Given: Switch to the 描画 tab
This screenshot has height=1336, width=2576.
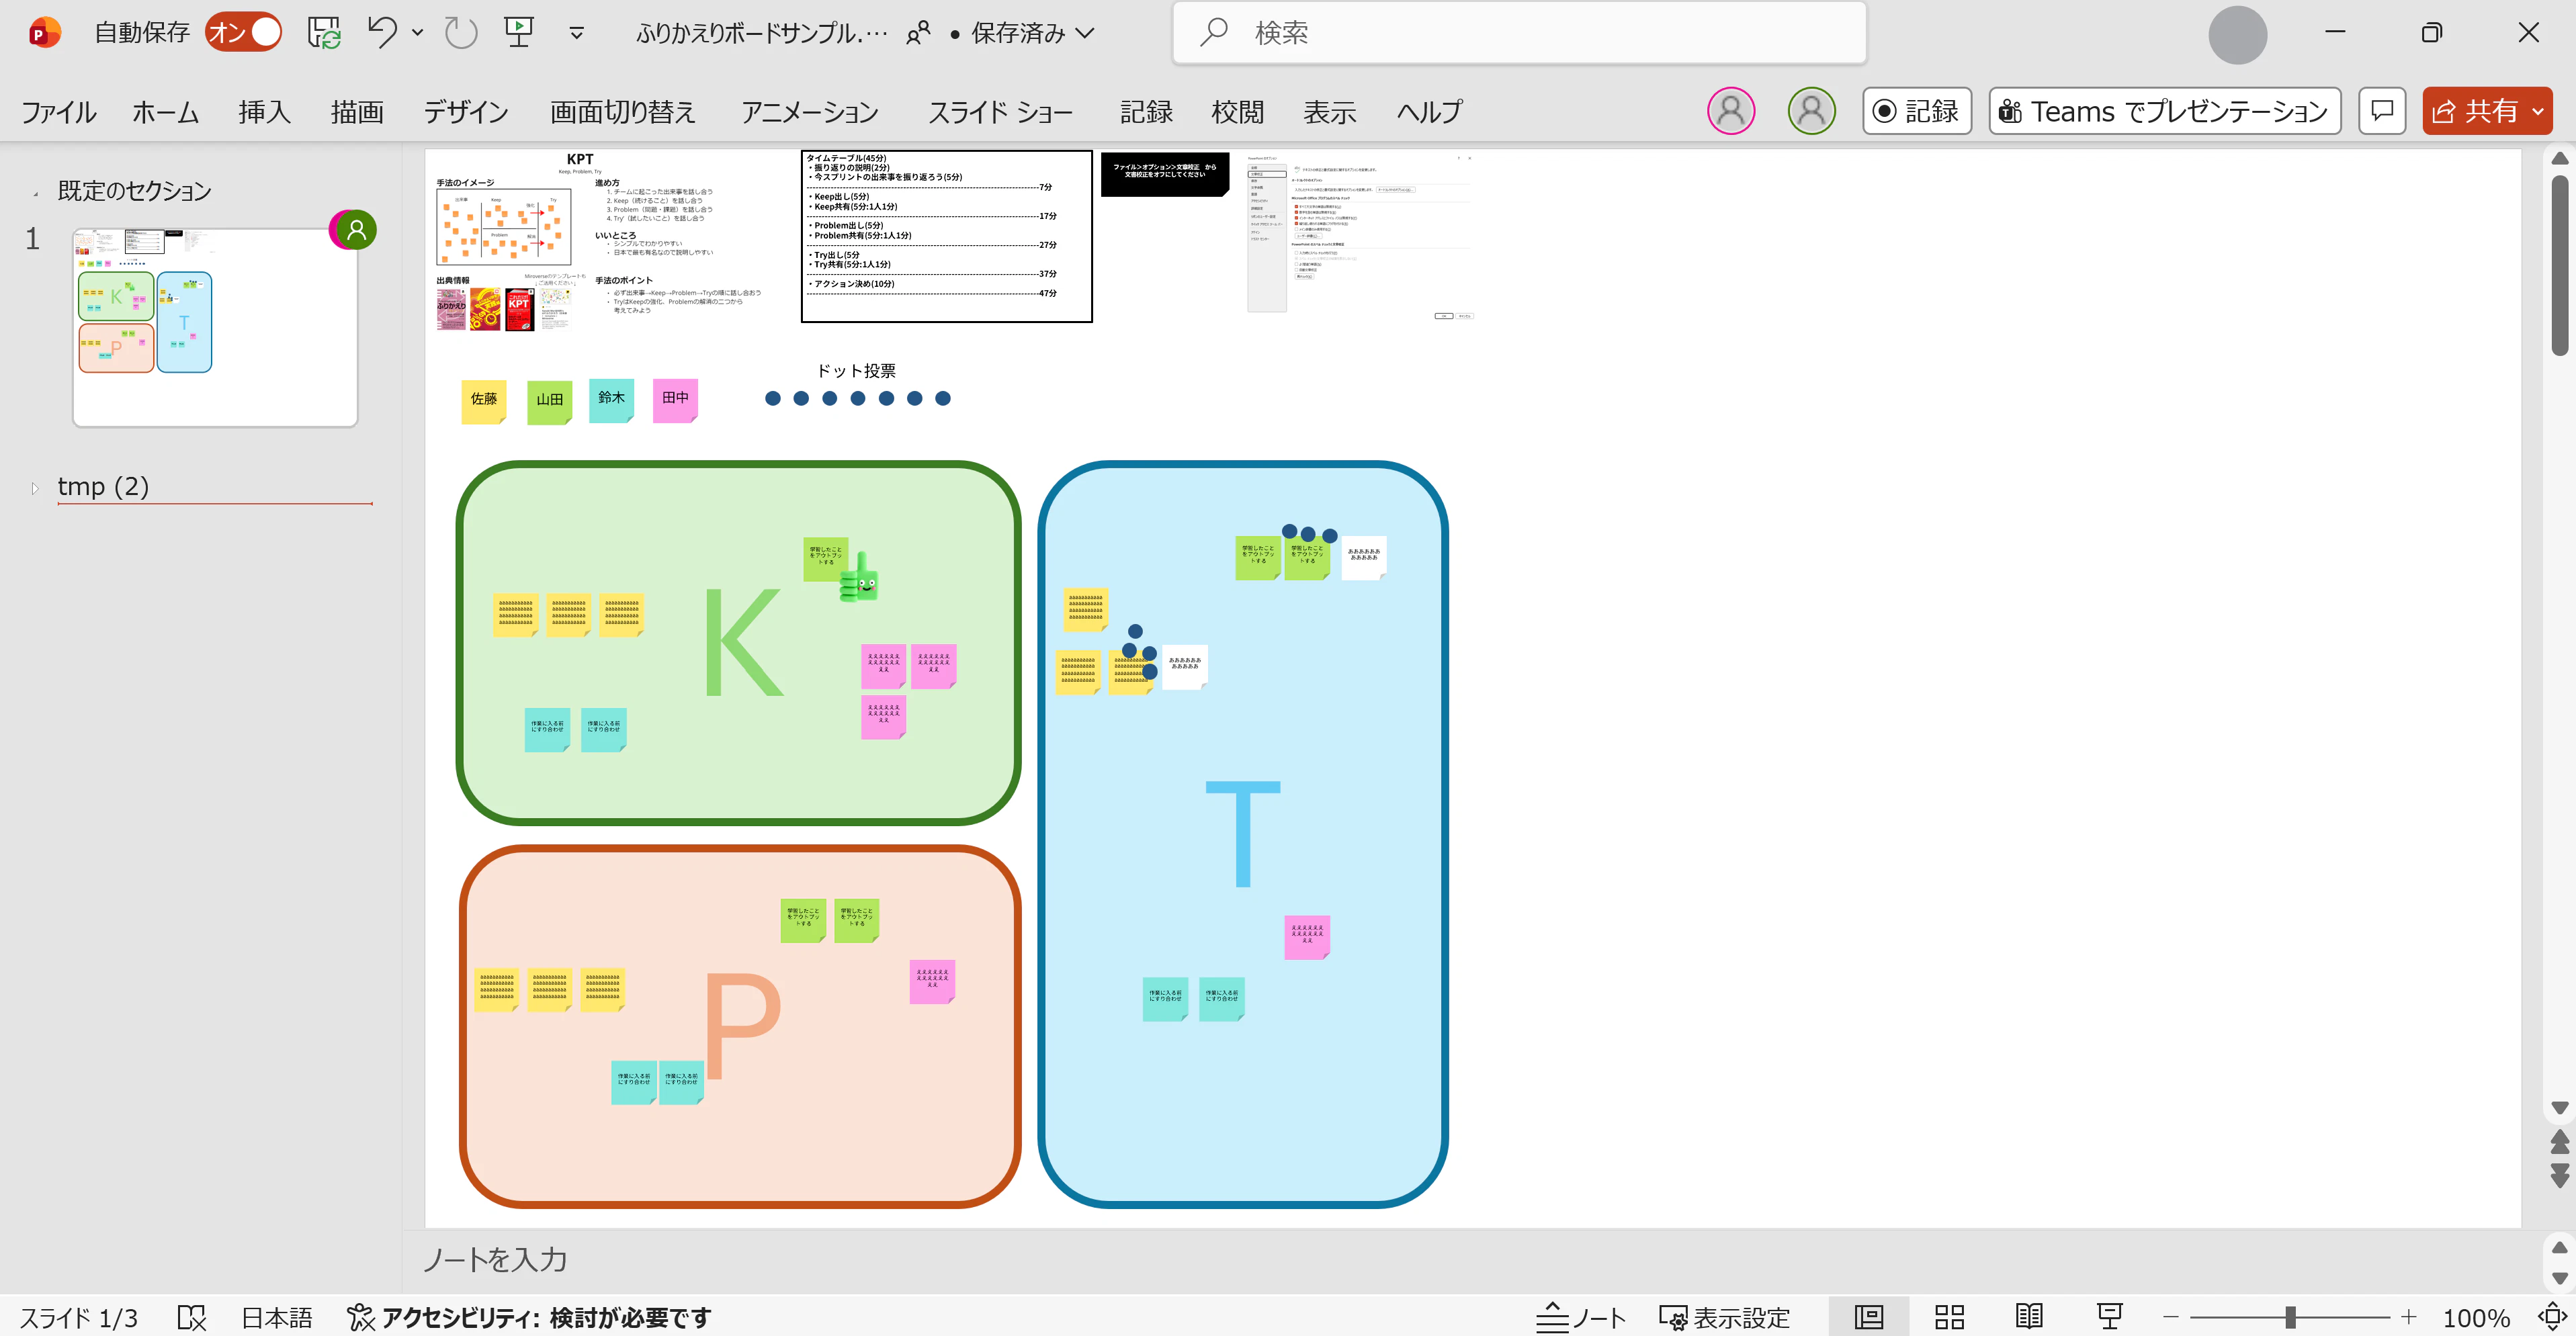Looking at the screenshot, I should tap(357, 111).
